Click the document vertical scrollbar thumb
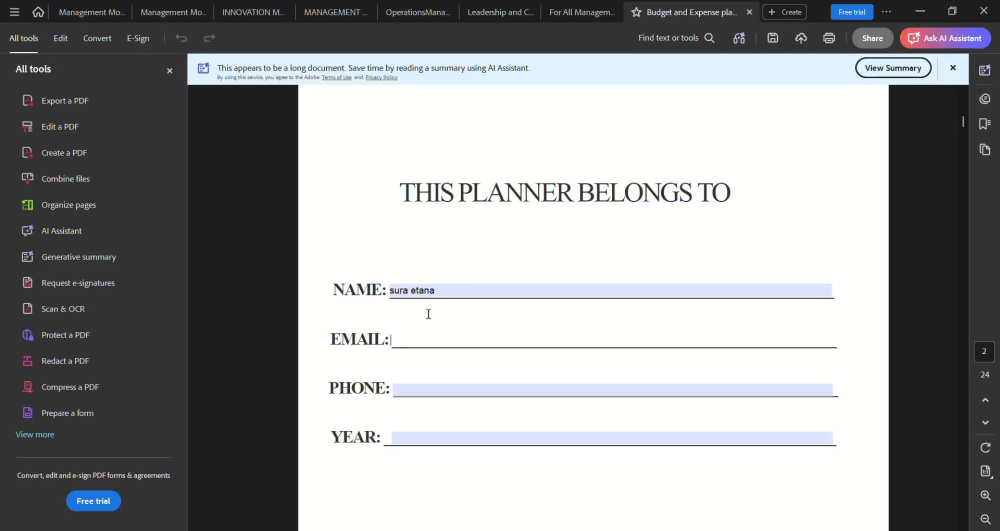 click(963, 121)
